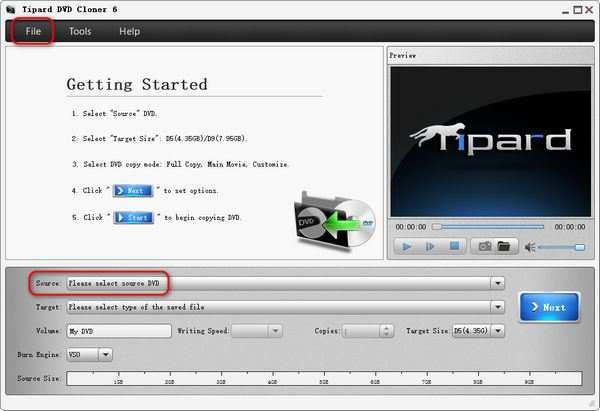Open the snapshot folder icon

504,246
